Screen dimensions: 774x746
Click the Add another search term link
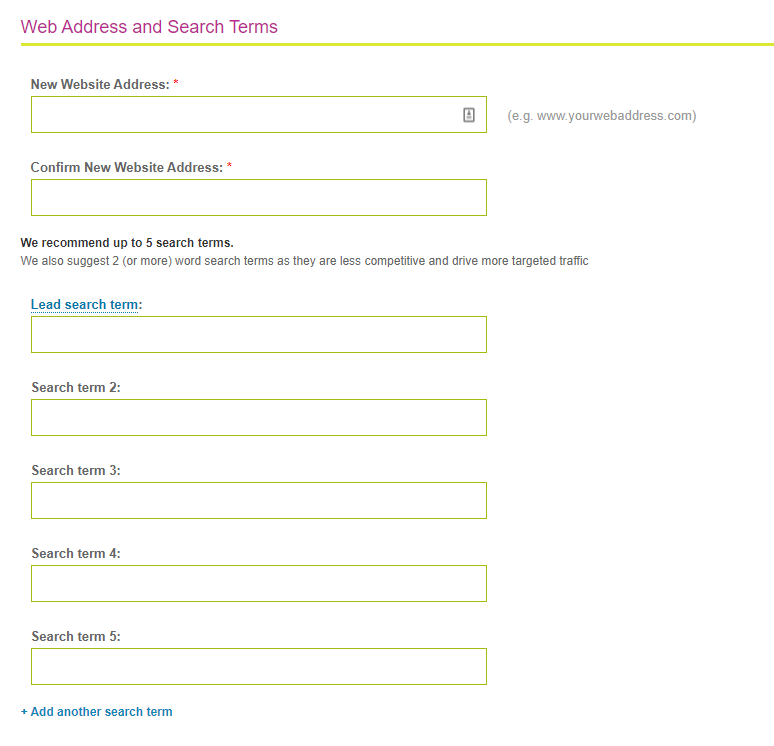(97, 712)
